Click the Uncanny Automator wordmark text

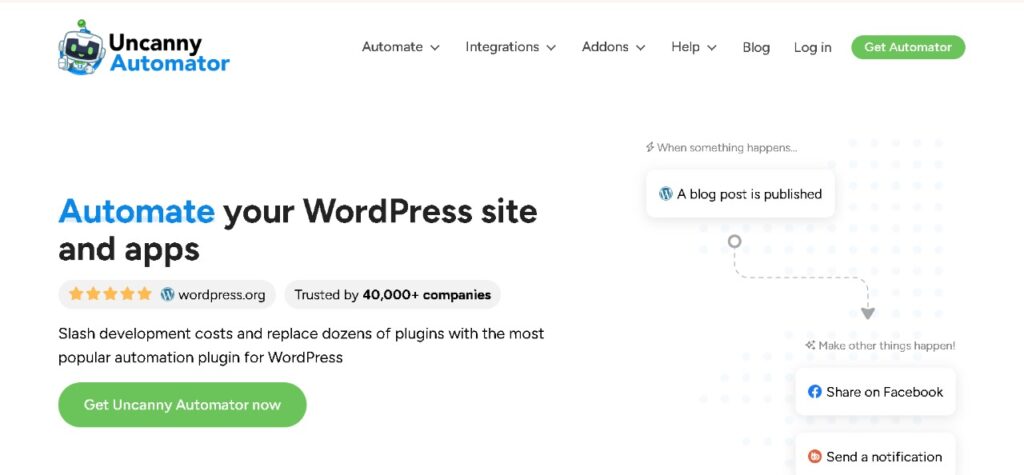pos(170,54)
